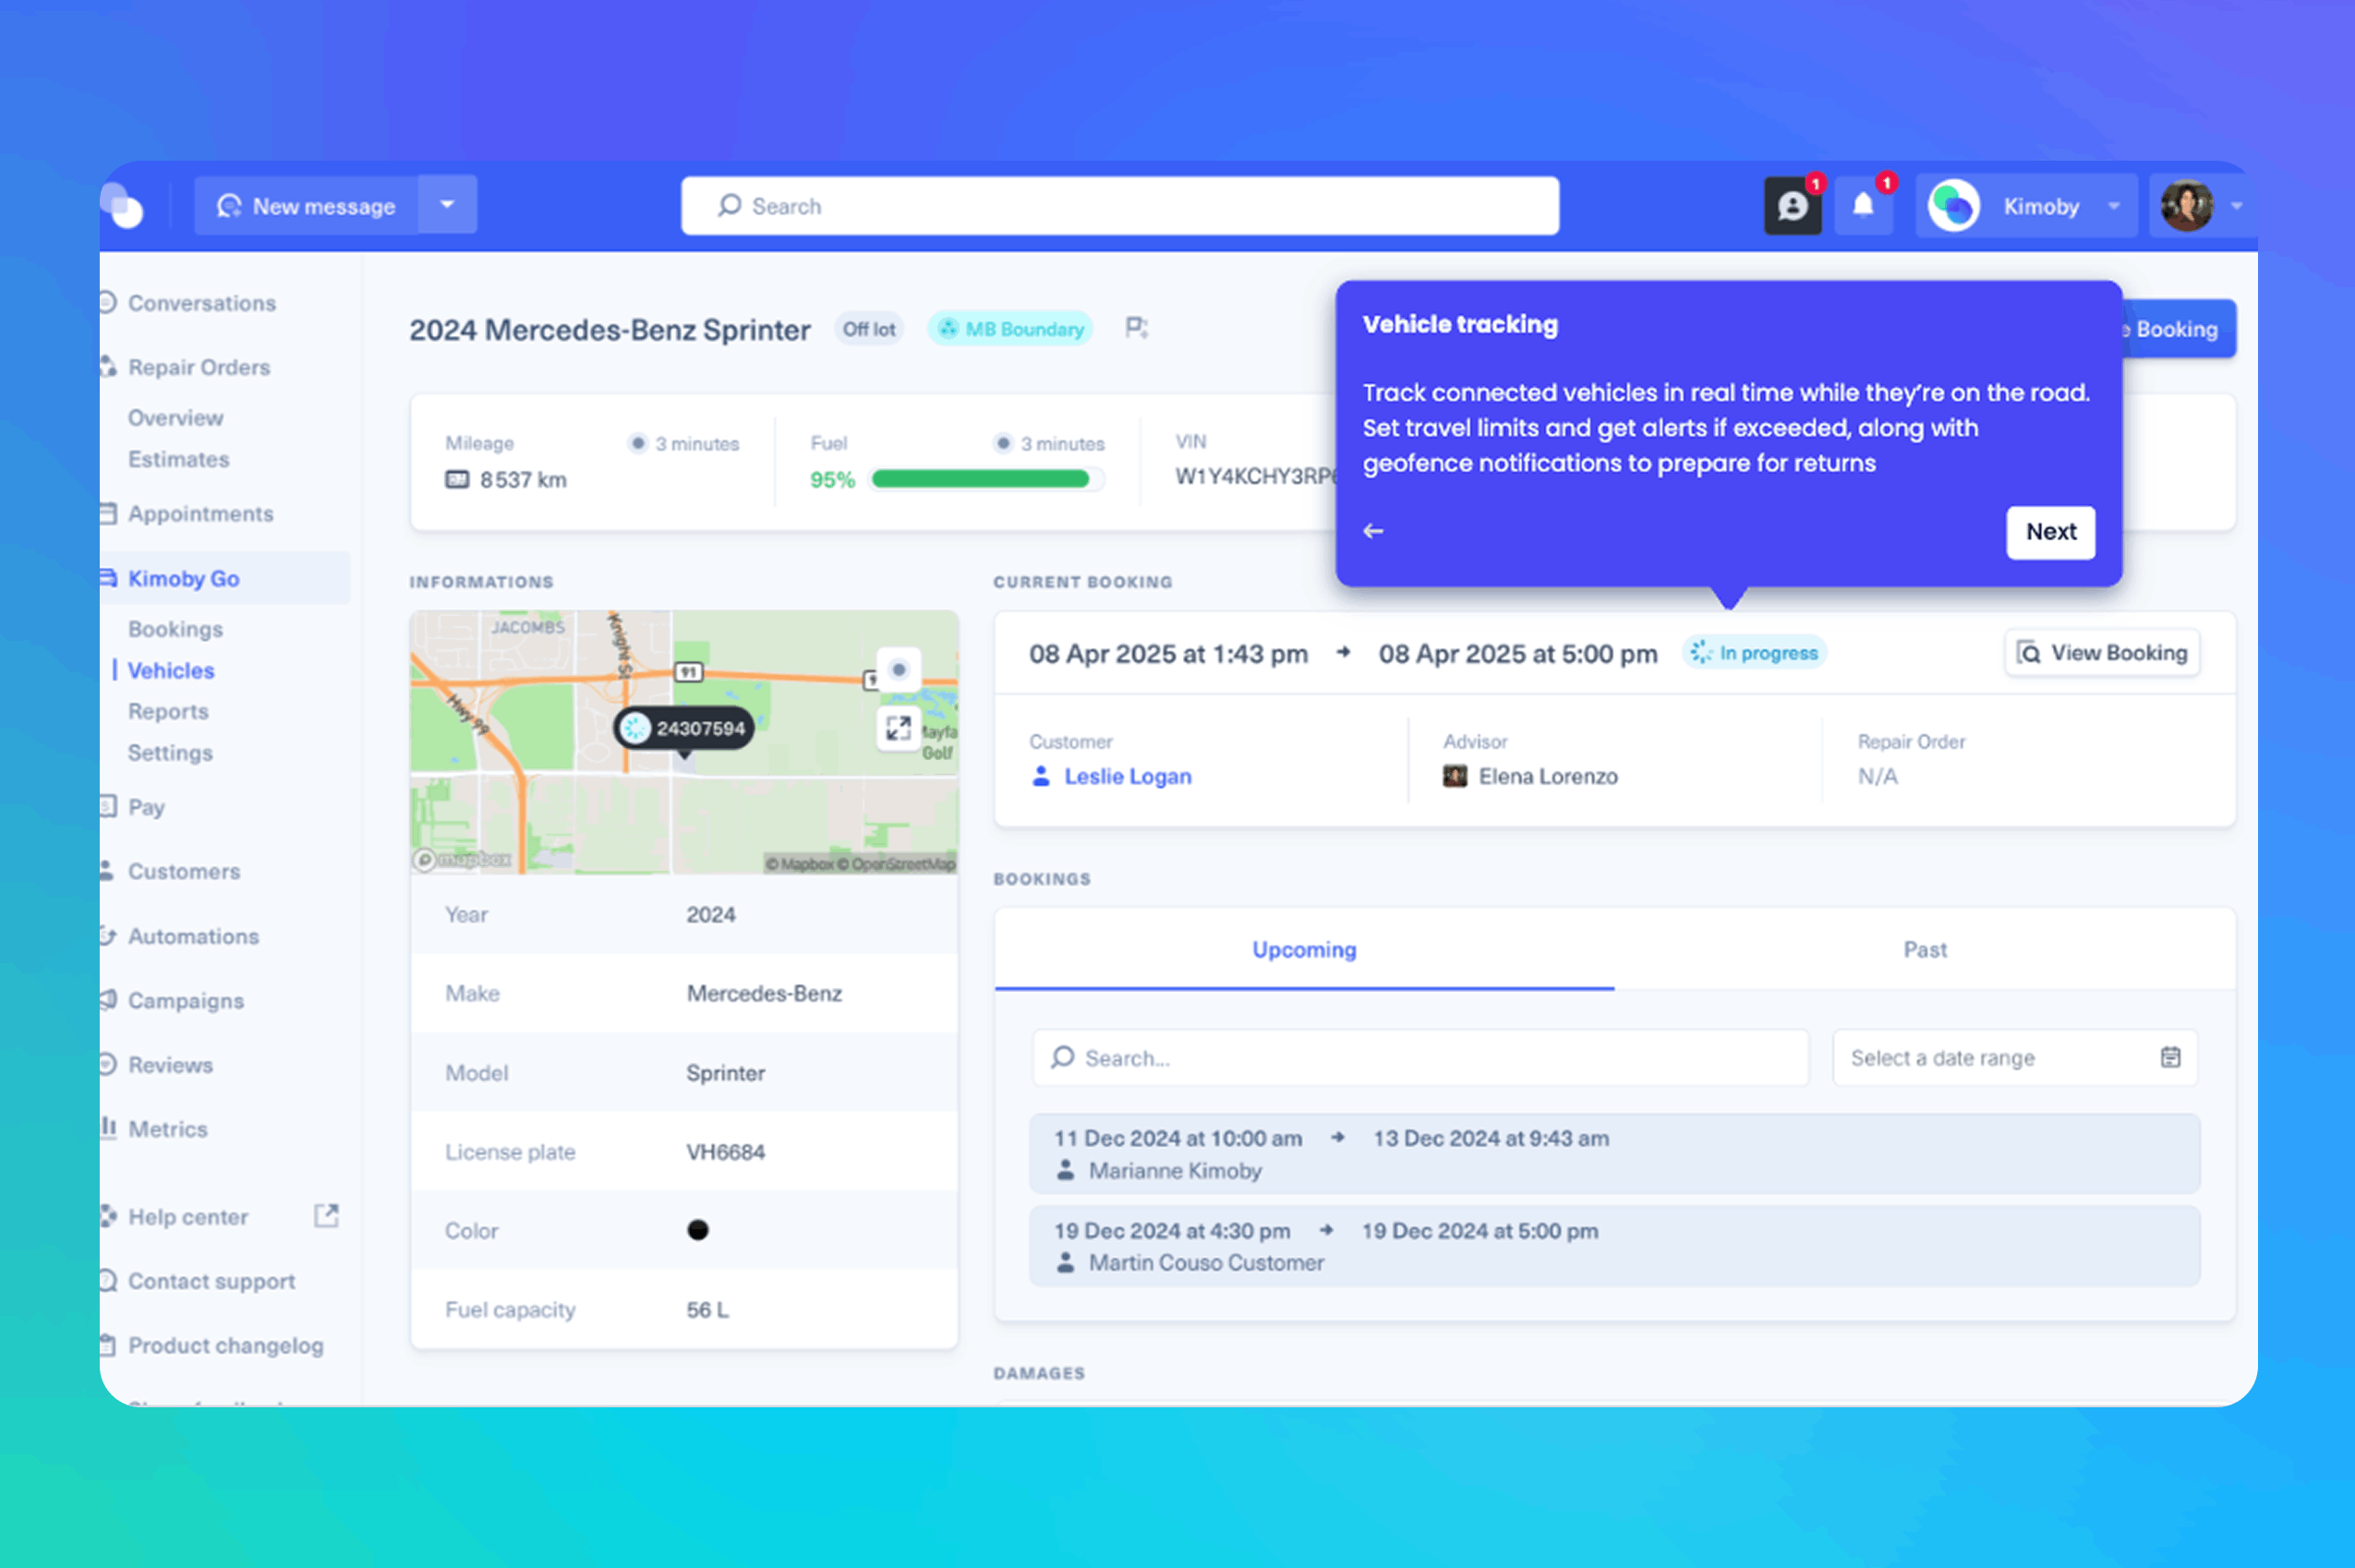
Task: Click the calendar icon in date range
Action: [x=2170, y=1057]
